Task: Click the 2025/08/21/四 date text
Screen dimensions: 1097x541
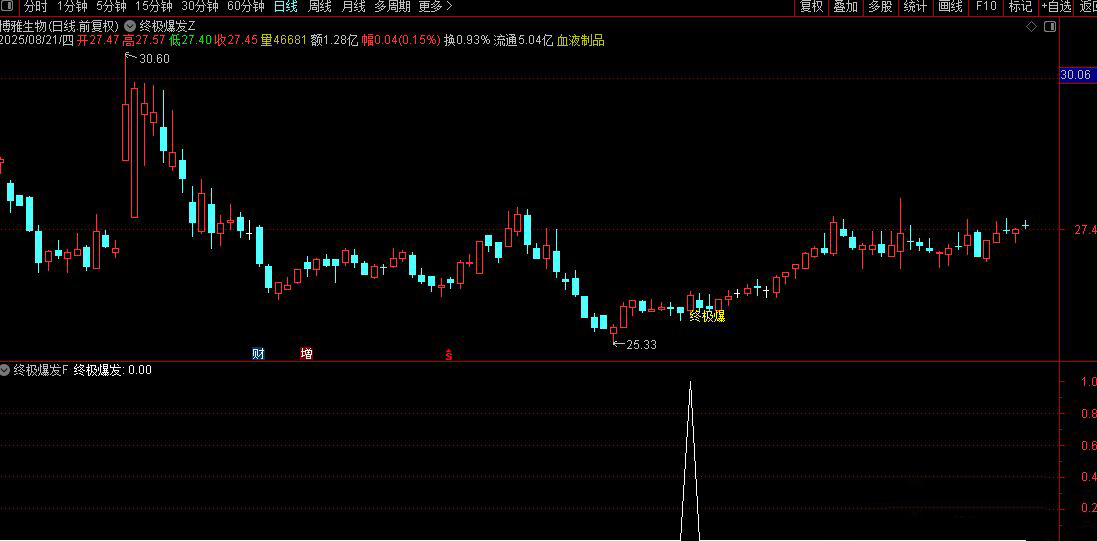Action: coord(37,41)
